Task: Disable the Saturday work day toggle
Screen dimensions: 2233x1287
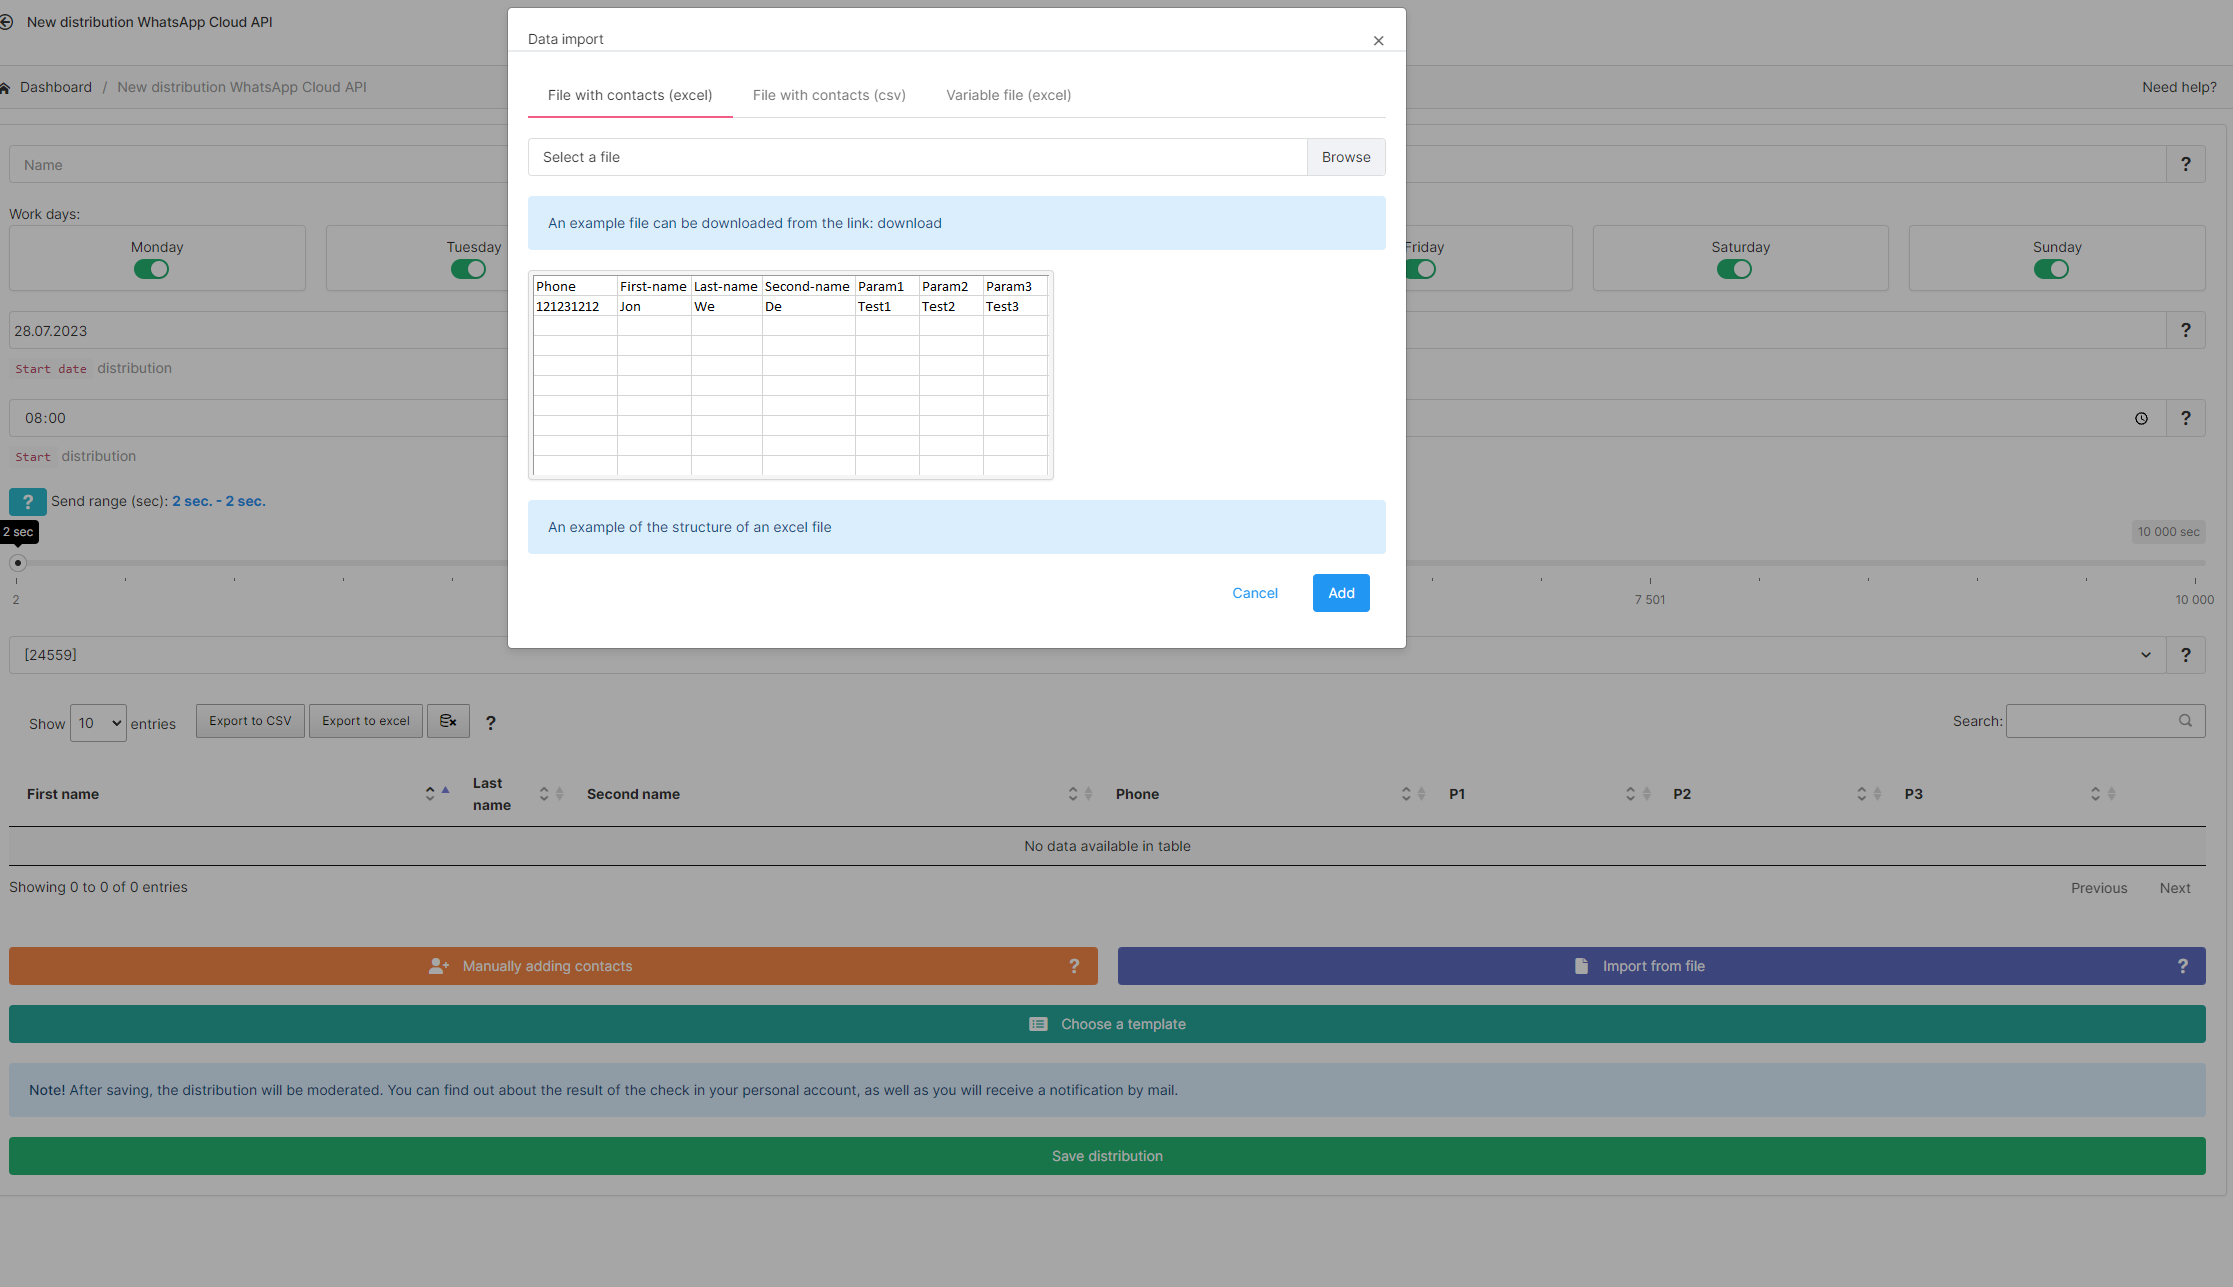Action: pos(1734,269)
